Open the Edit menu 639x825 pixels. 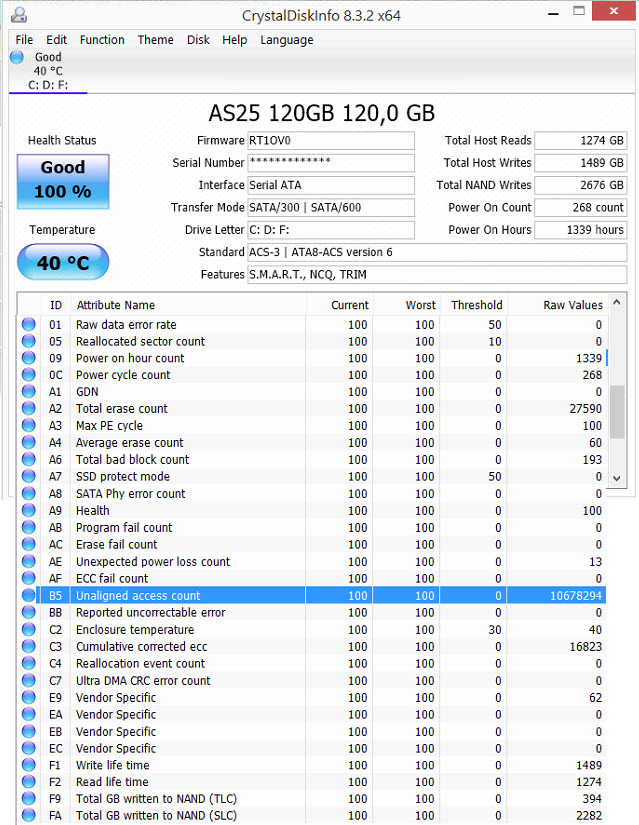point(56,40)
